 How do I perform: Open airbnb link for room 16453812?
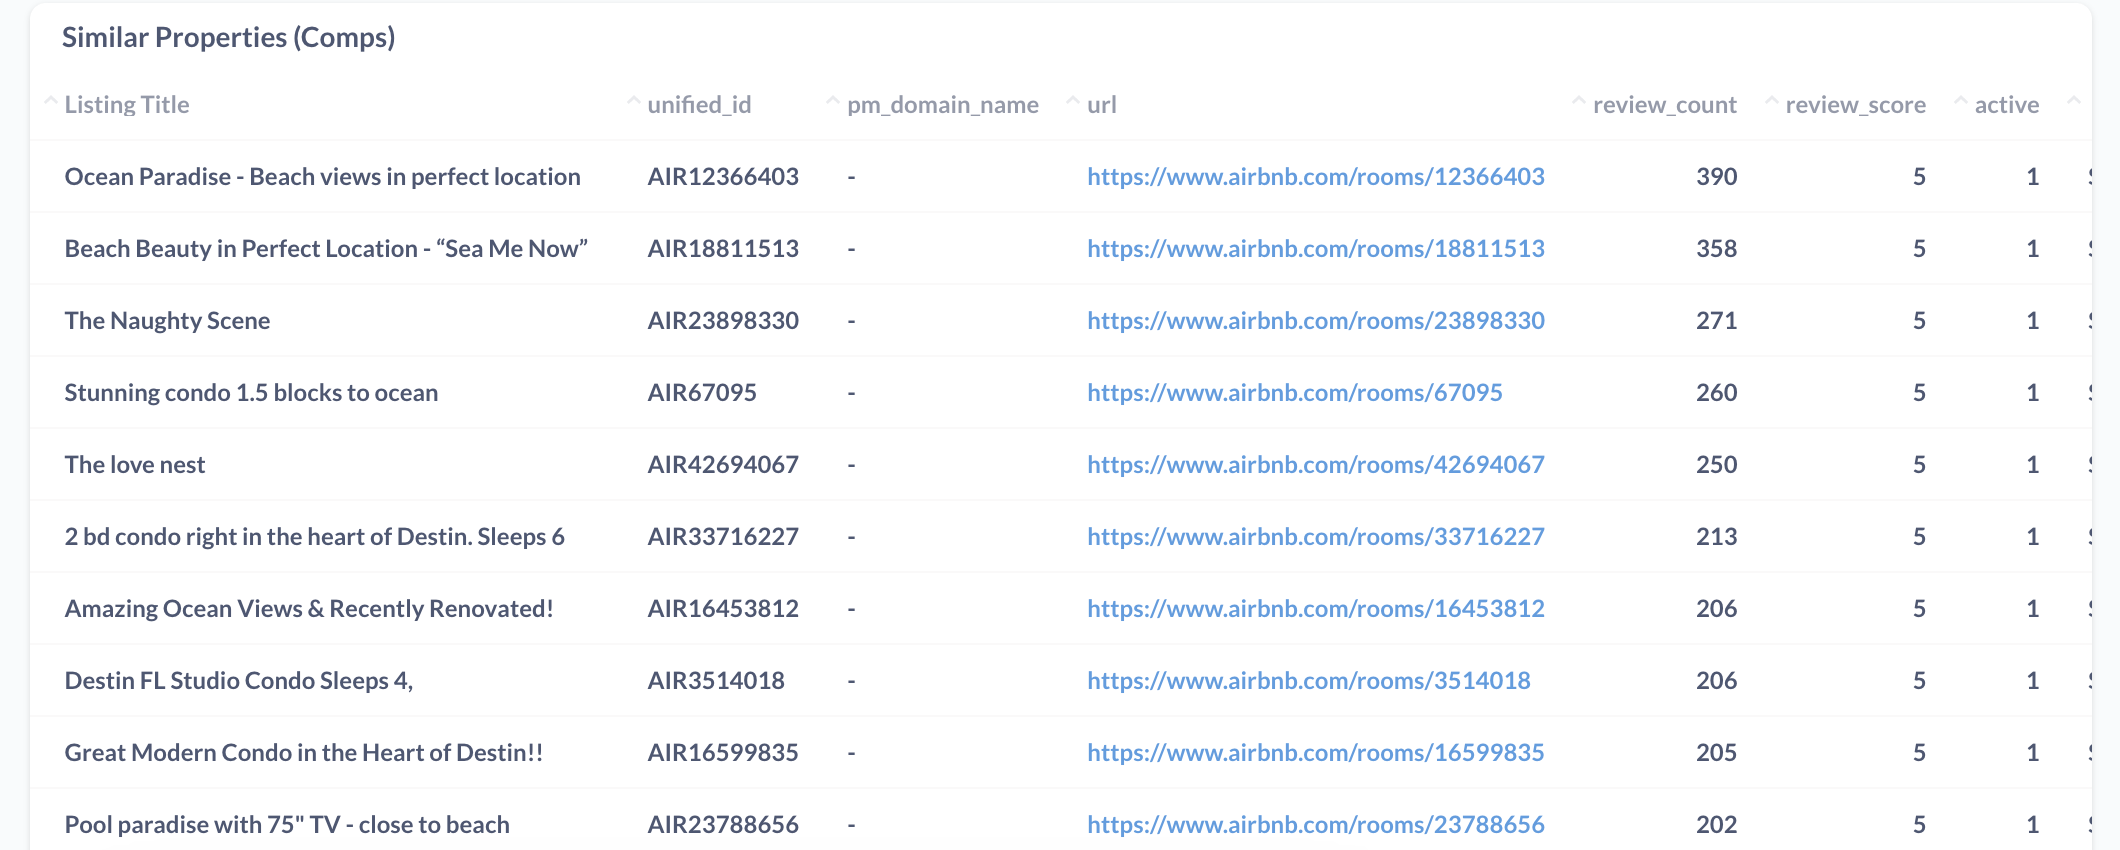[1316, 609]
